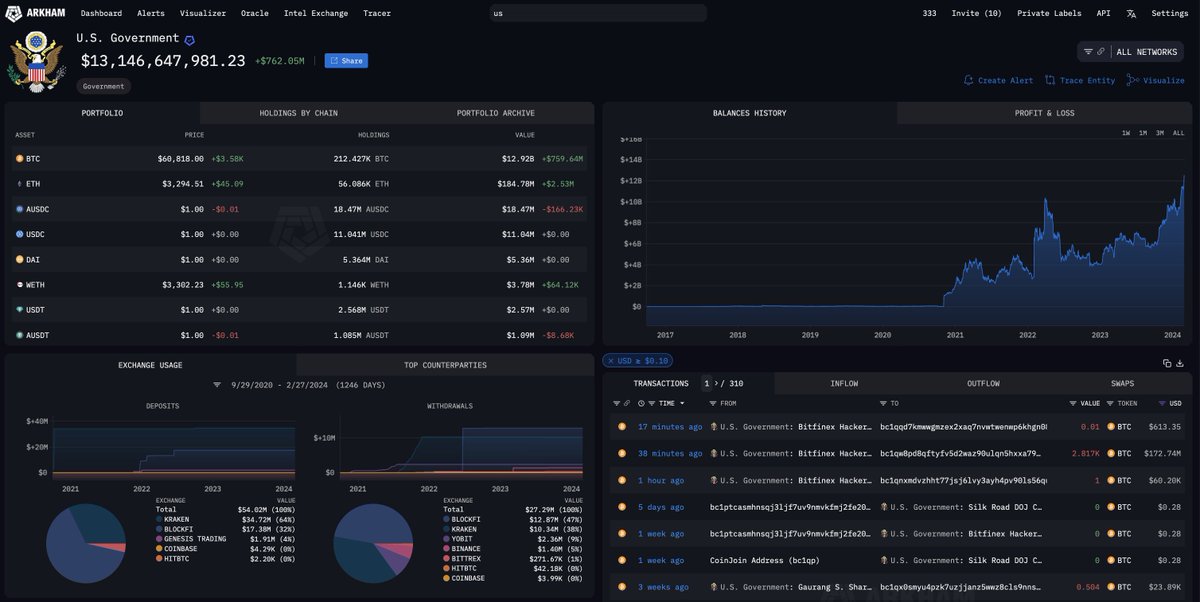Viewport: 1200px width, 602px height.
Task: Click the BTC coin icon in portfolio
Action: click(19, 158)
